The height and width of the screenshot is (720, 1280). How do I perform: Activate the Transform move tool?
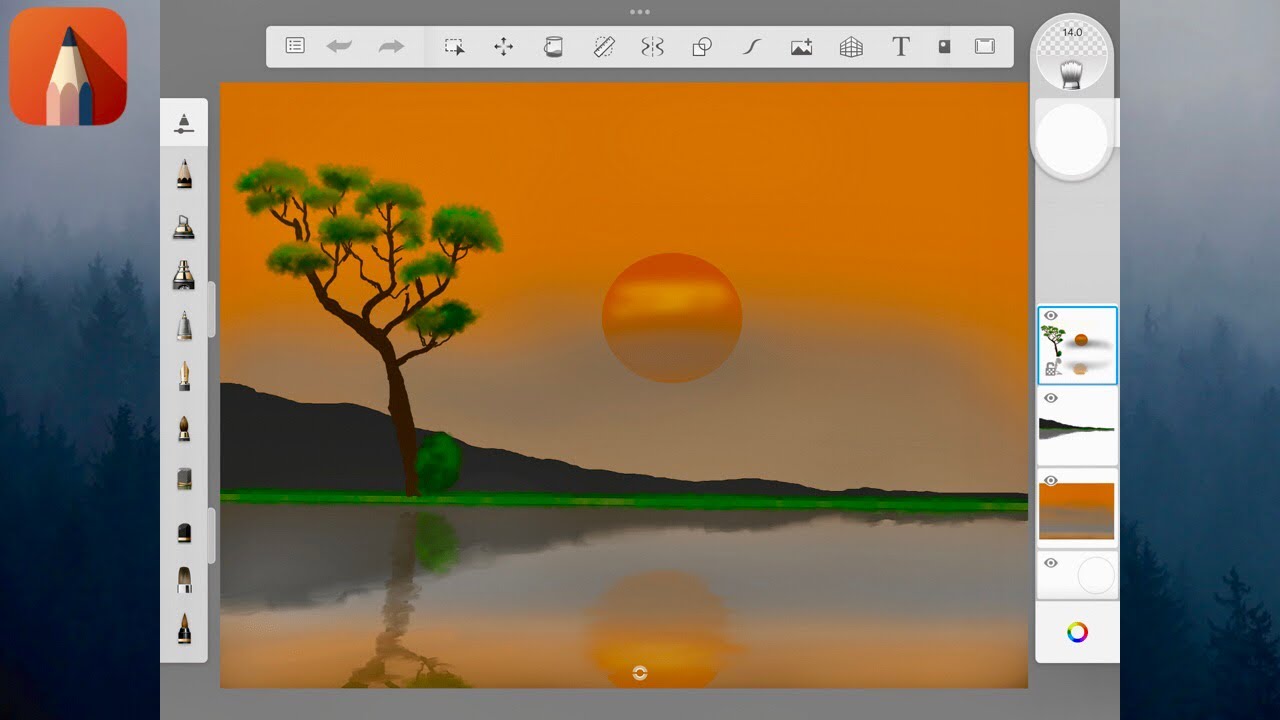click(504, 47)
